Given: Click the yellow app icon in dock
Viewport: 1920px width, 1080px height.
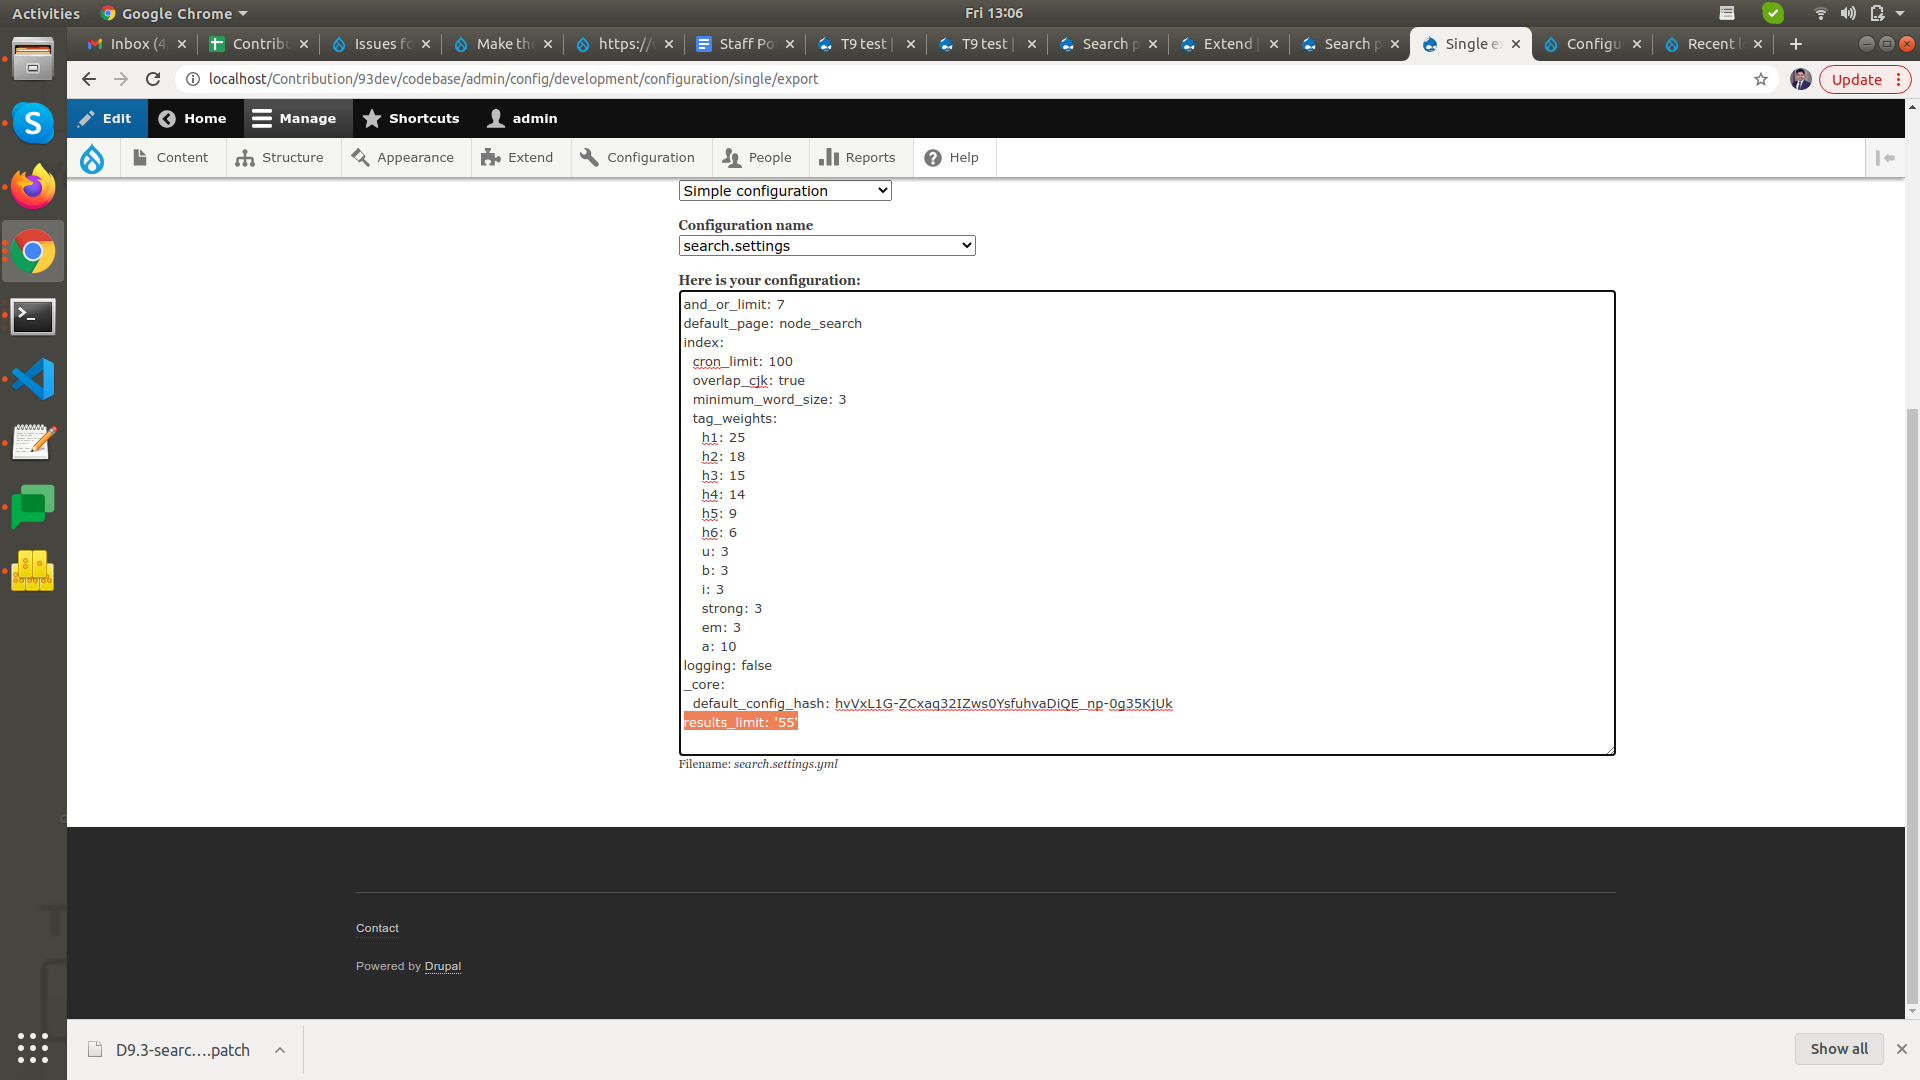Looking at the screenshot, I should 33,571.
